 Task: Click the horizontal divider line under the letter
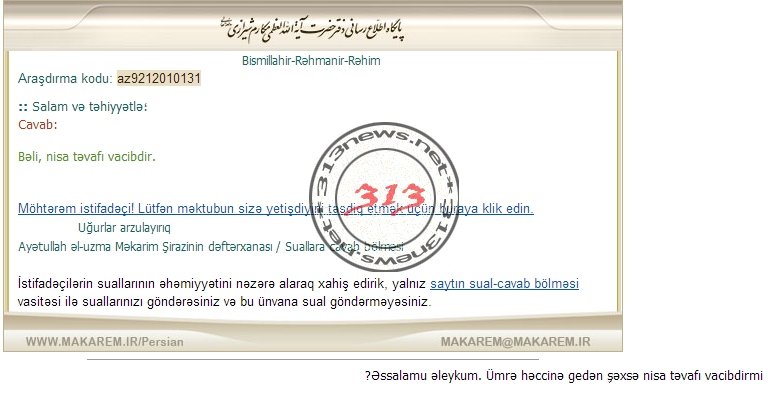[312, 359]
